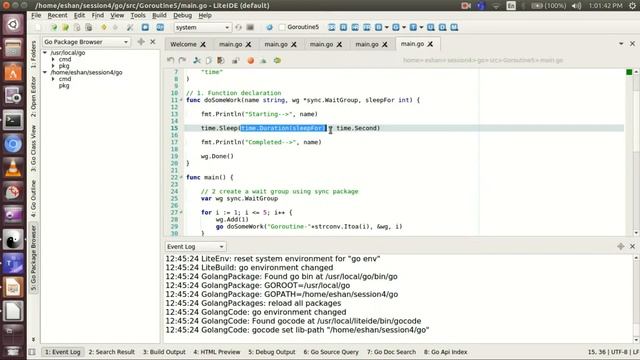This screenshot has height=360, width=640.
Task: Close the Welcome tab with its X
Action: pos(203,44)
